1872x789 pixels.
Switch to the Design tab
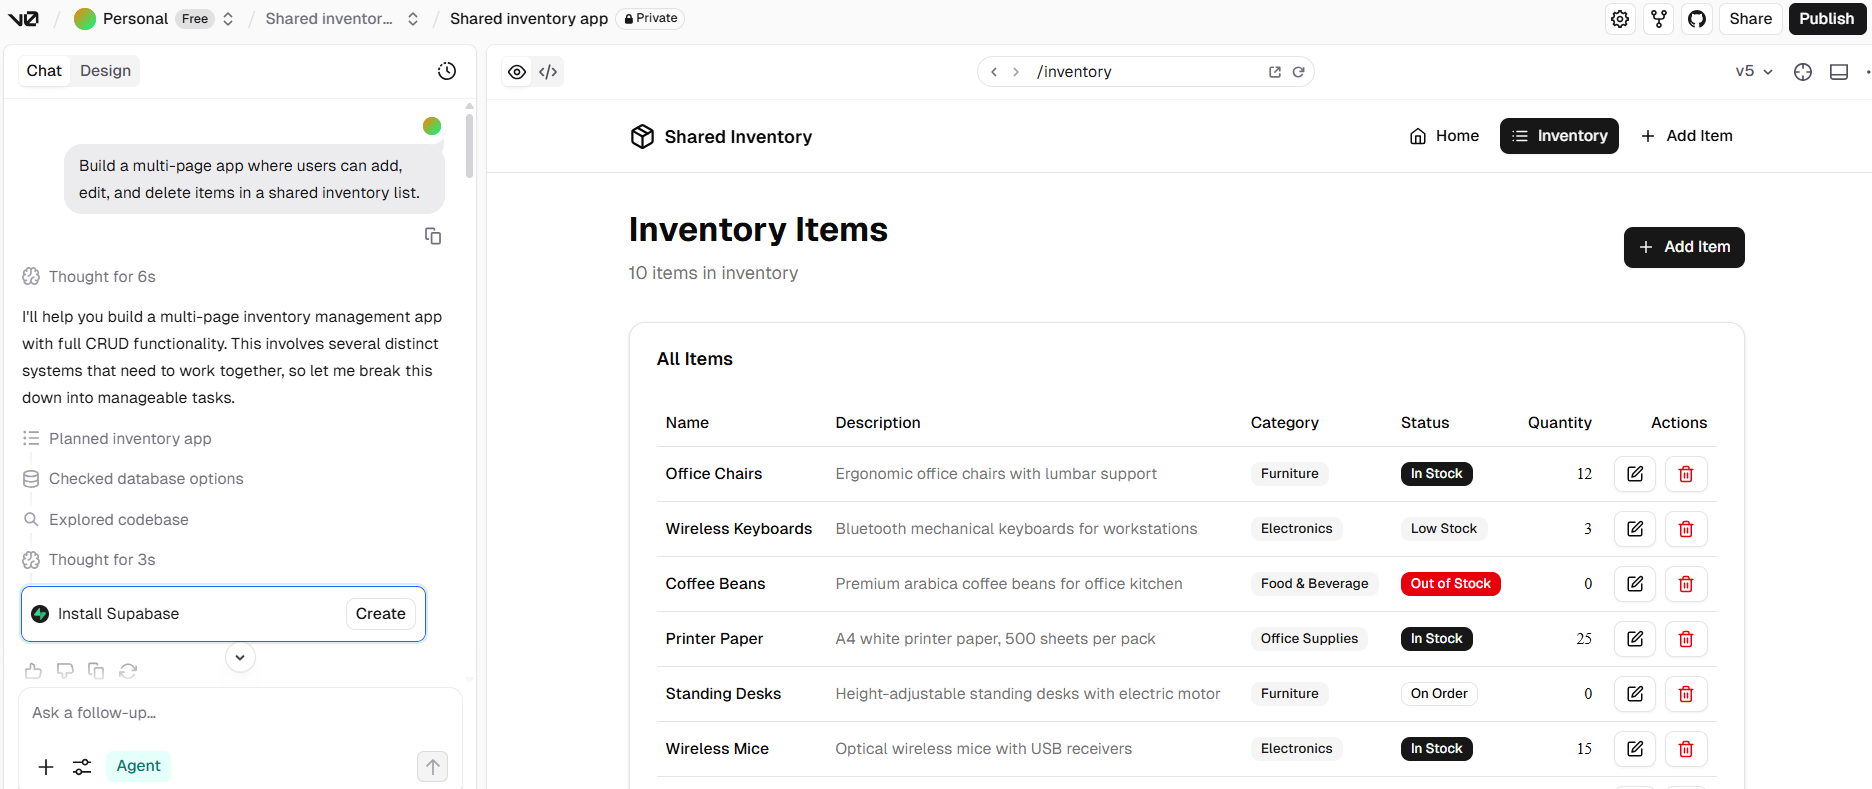pos(105,71)
